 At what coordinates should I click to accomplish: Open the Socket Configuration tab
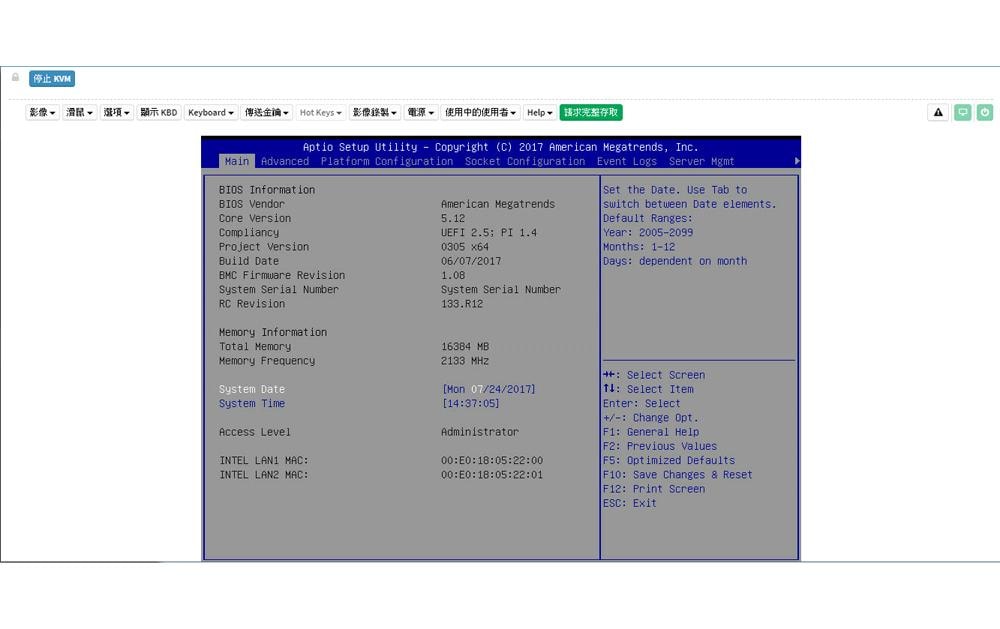tap(525, 161)
